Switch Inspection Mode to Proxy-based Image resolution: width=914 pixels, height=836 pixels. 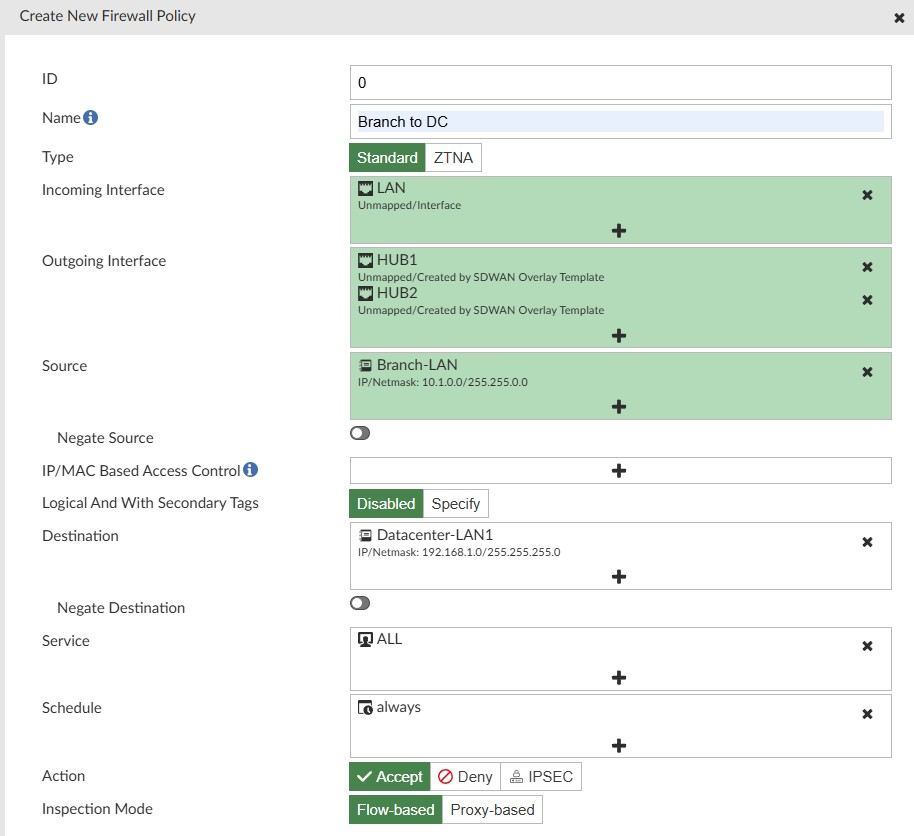[492, 810]
